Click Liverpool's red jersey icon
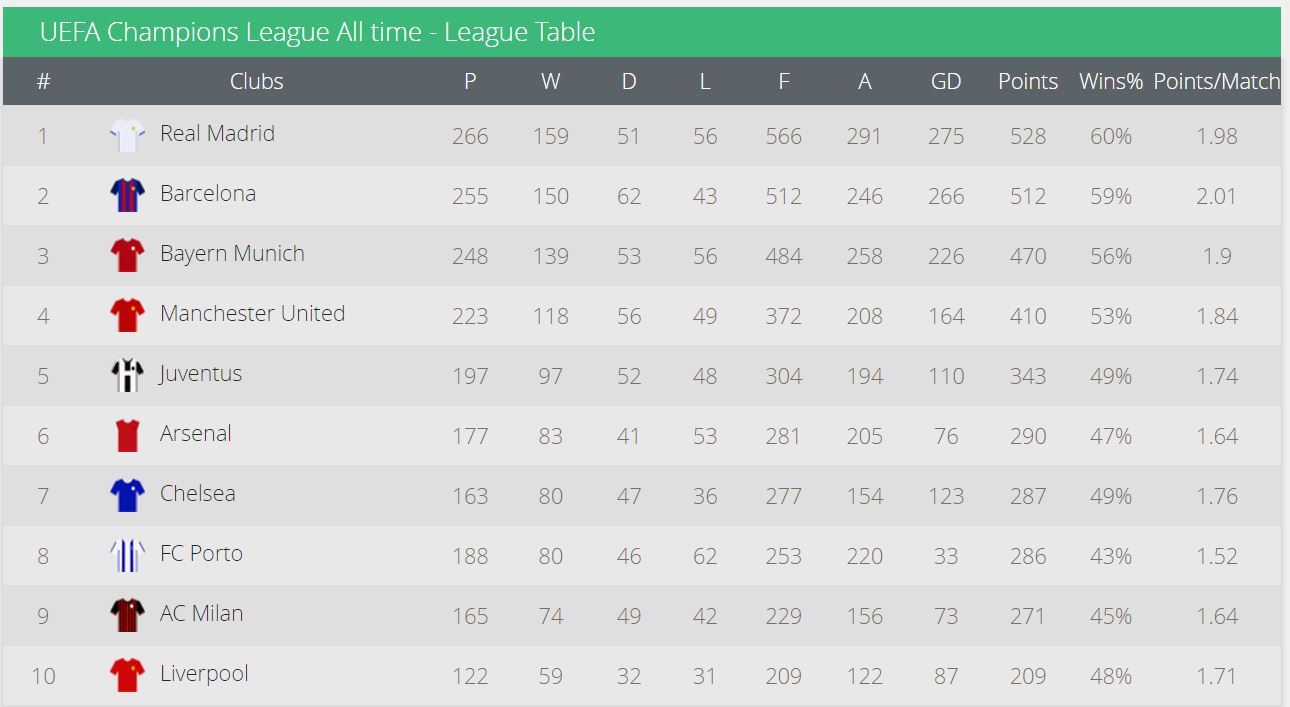 [127, 675]
